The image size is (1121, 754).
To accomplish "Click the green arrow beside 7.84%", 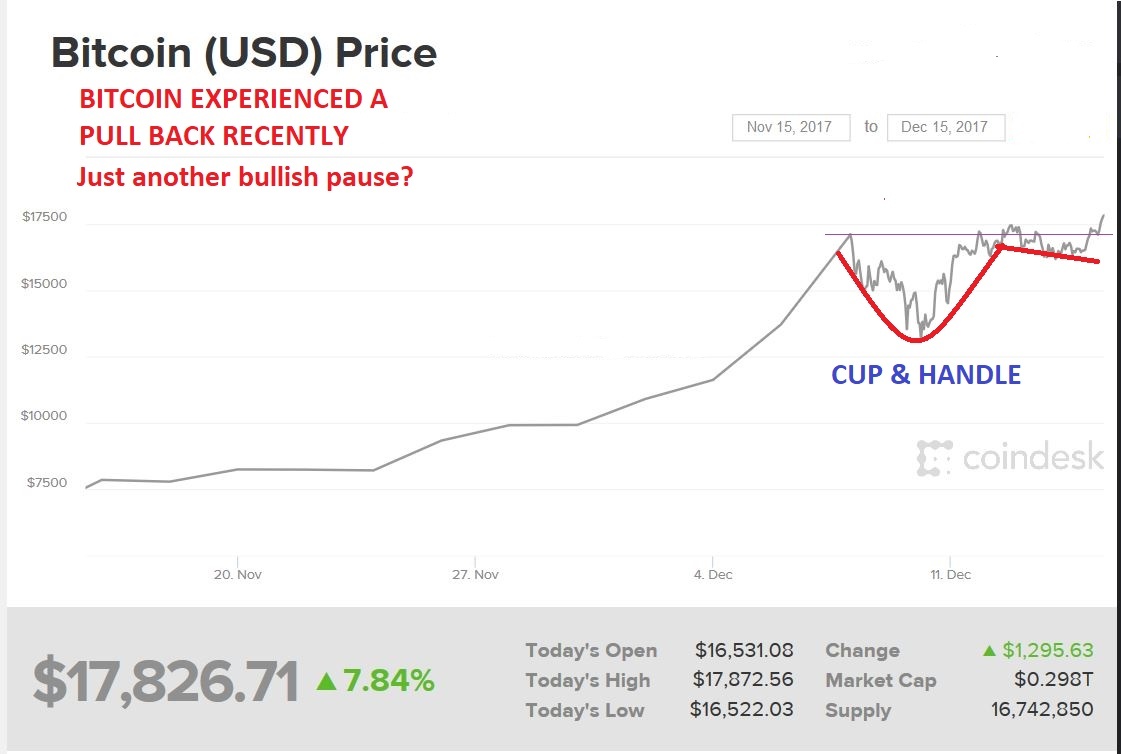I will (326, 682).
